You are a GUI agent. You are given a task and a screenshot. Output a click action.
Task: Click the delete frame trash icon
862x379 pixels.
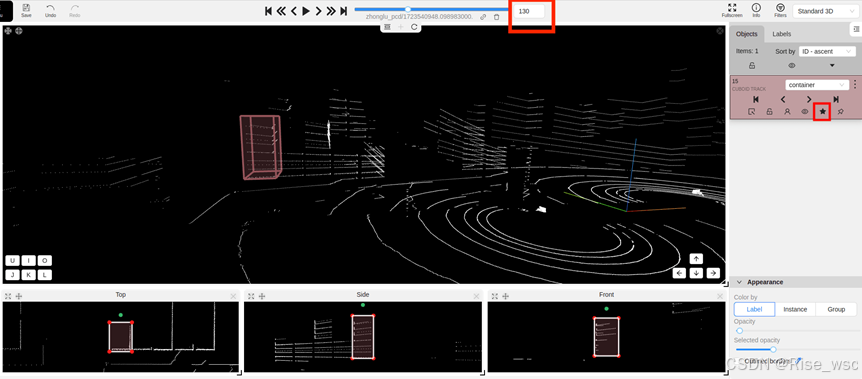(x=496, y=17)
